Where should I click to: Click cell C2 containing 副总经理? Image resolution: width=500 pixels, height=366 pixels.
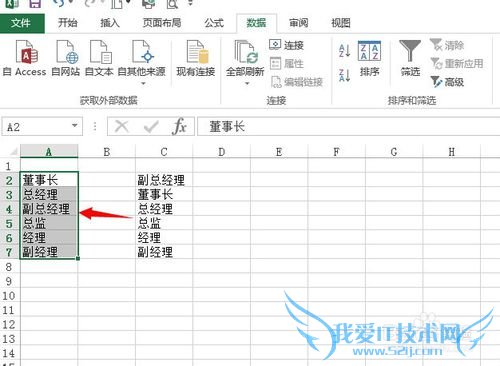164,180
